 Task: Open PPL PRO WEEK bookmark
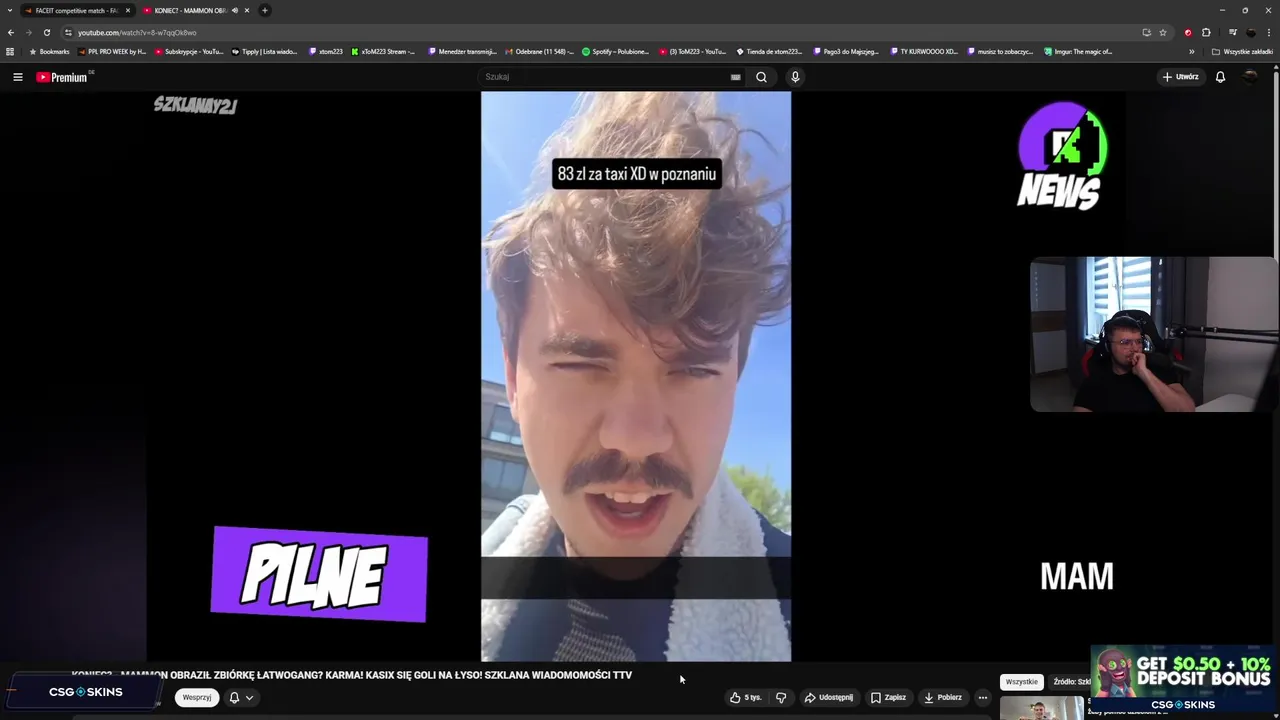tap(112, 51)
